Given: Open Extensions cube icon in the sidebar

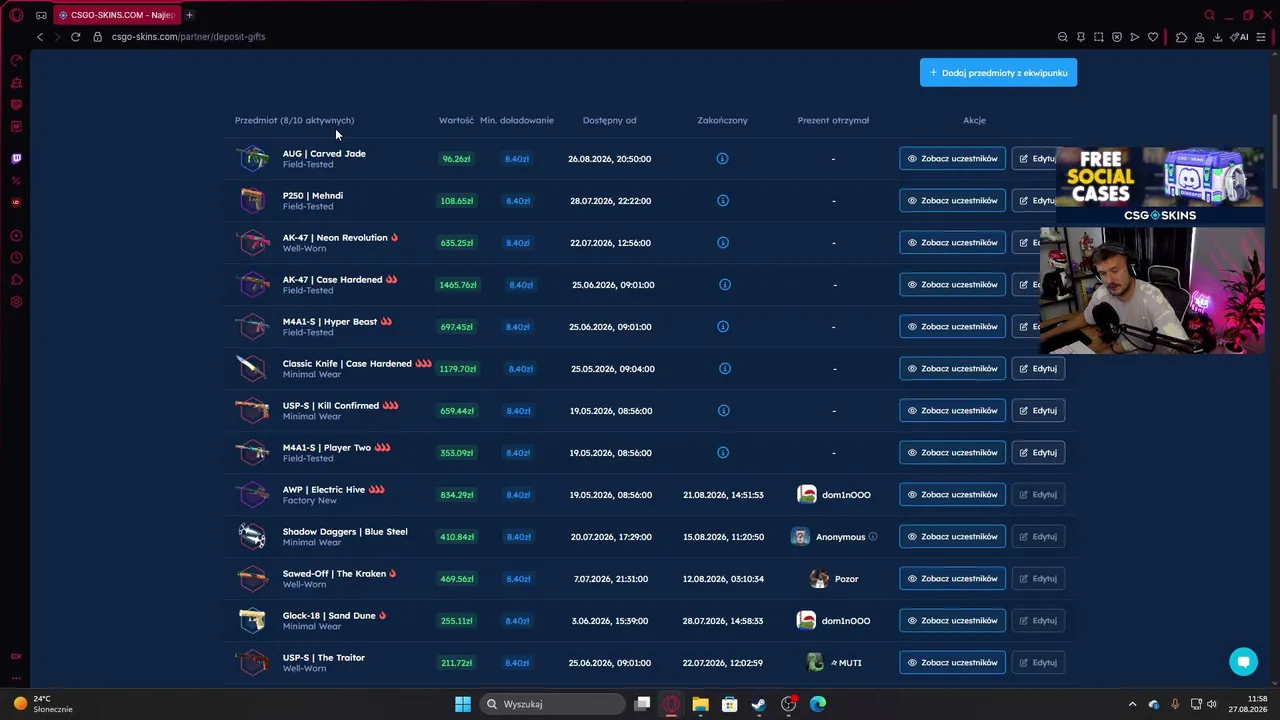Looking at the screenshot, I should 16,280.
